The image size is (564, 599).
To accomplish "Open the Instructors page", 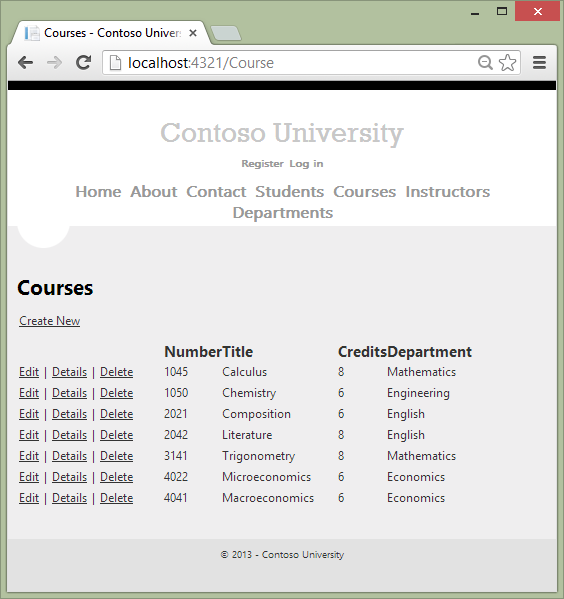I will 447,192.
